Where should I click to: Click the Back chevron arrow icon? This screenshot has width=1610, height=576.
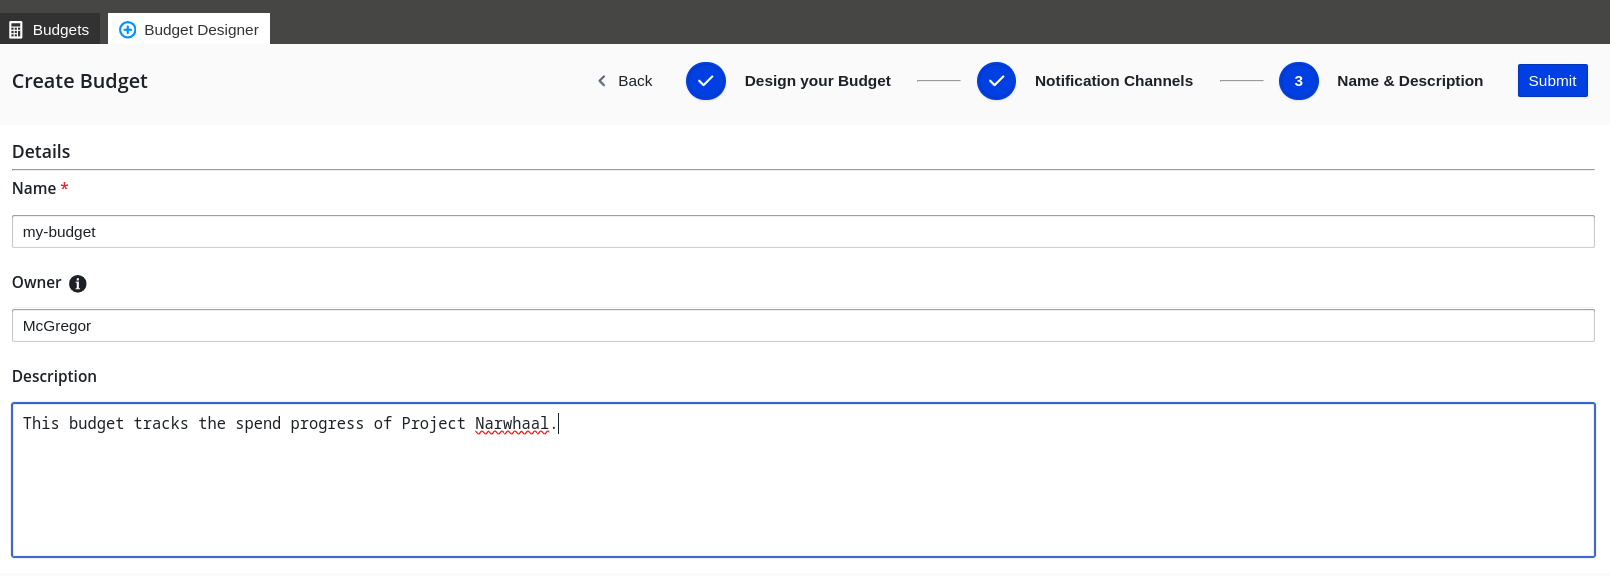(602, 81)
